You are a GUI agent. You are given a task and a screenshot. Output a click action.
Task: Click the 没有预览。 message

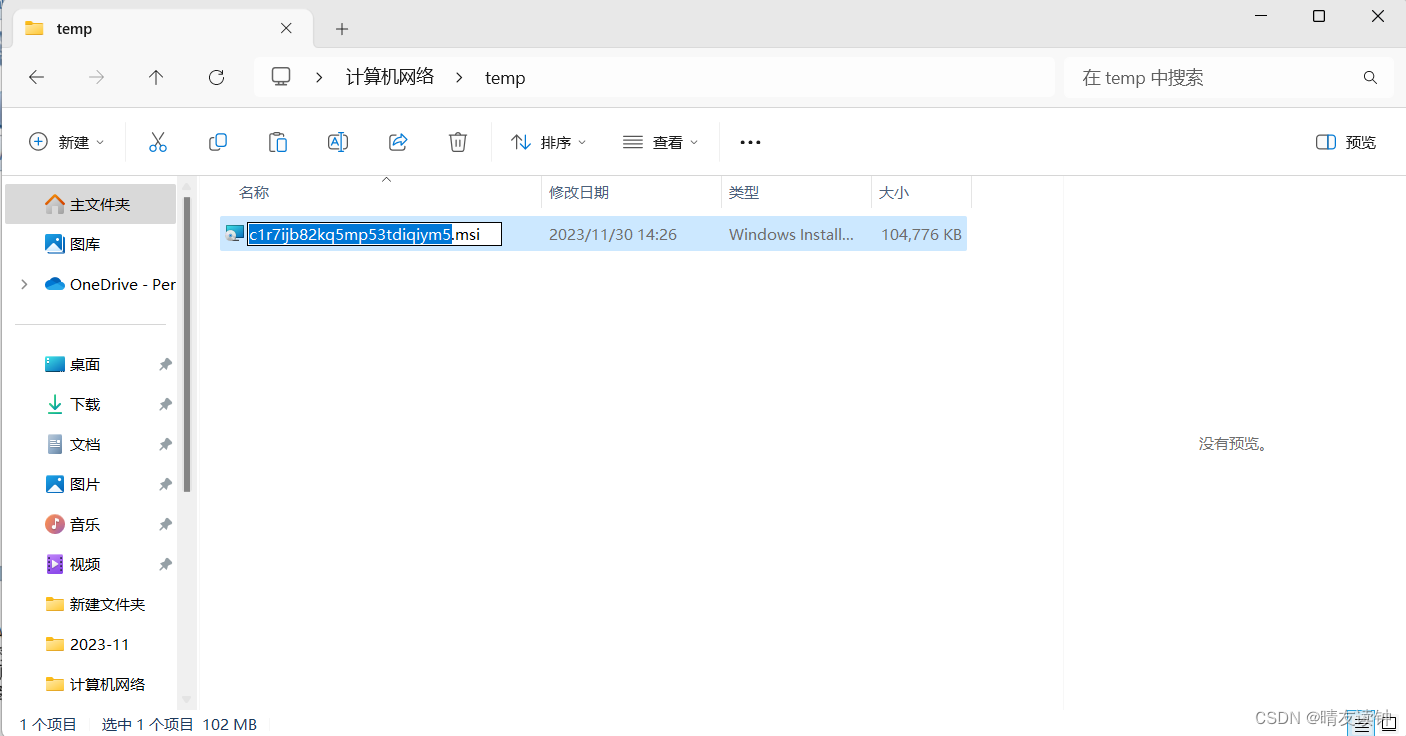1233,443
